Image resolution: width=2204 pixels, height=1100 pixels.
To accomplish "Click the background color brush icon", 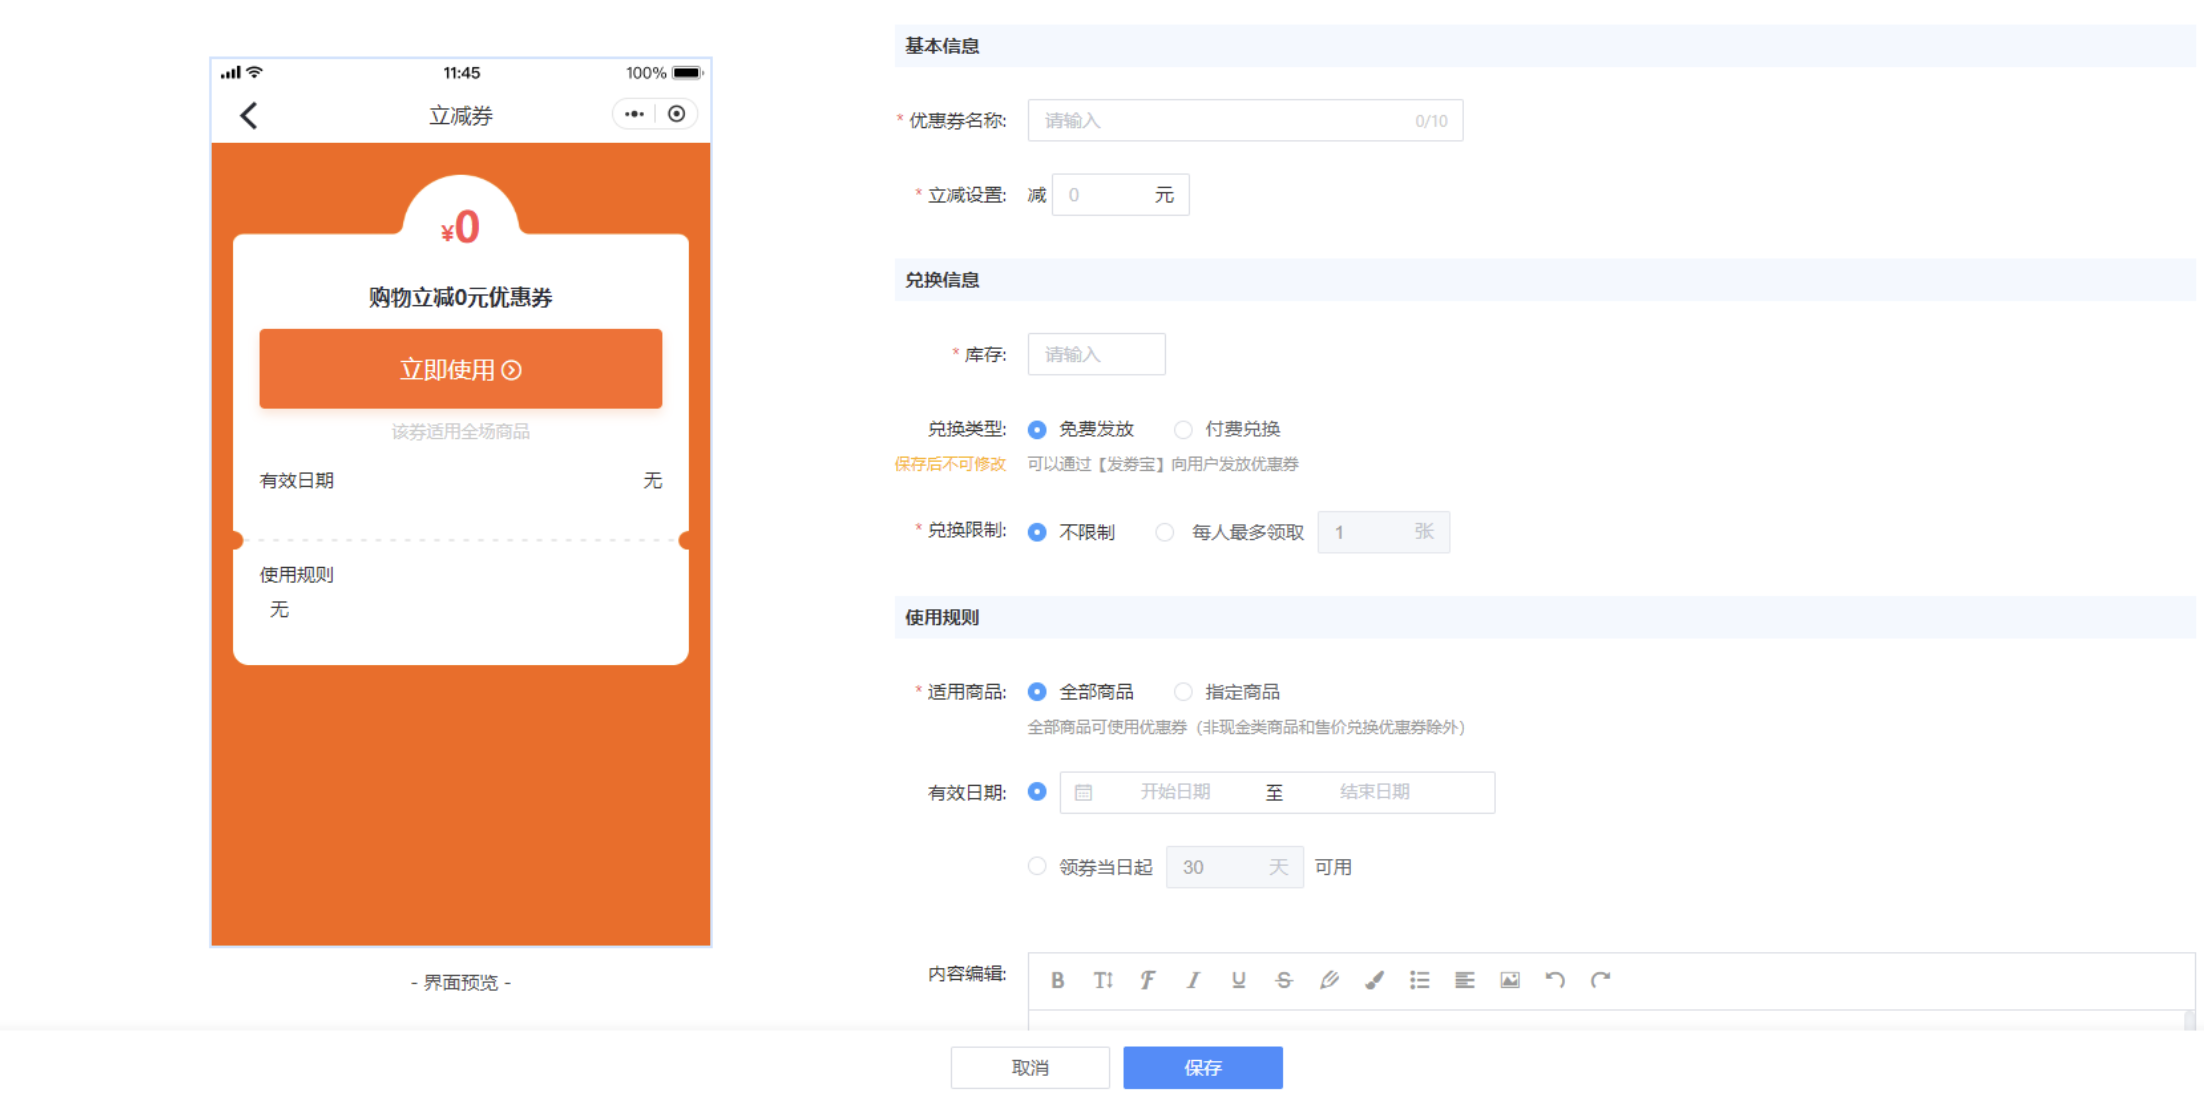I will point(1374,980).
